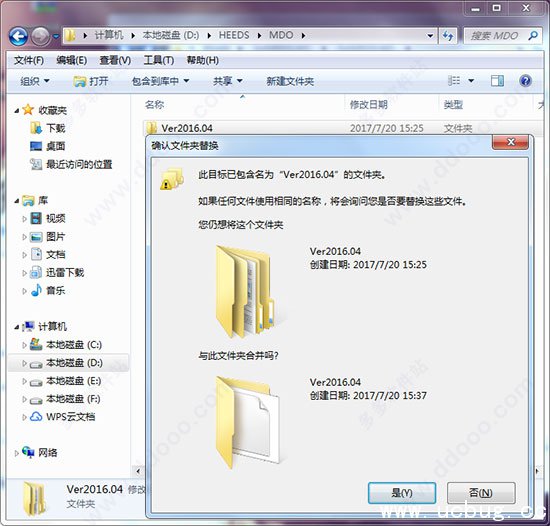This screenshot has height=526, width=550.
Task: Click the 是(Y) button
Action: [x=402, y=493]
